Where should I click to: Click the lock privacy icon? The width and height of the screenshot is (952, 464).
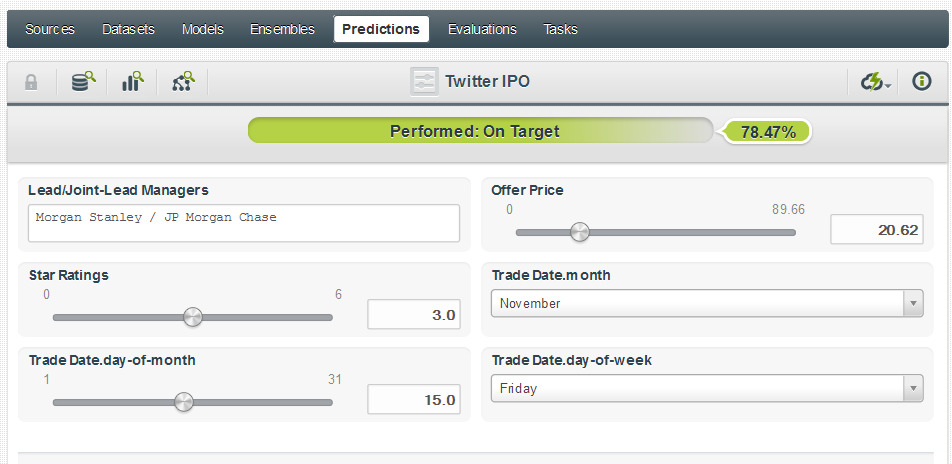pyautogui.click(x=31, y=82)
